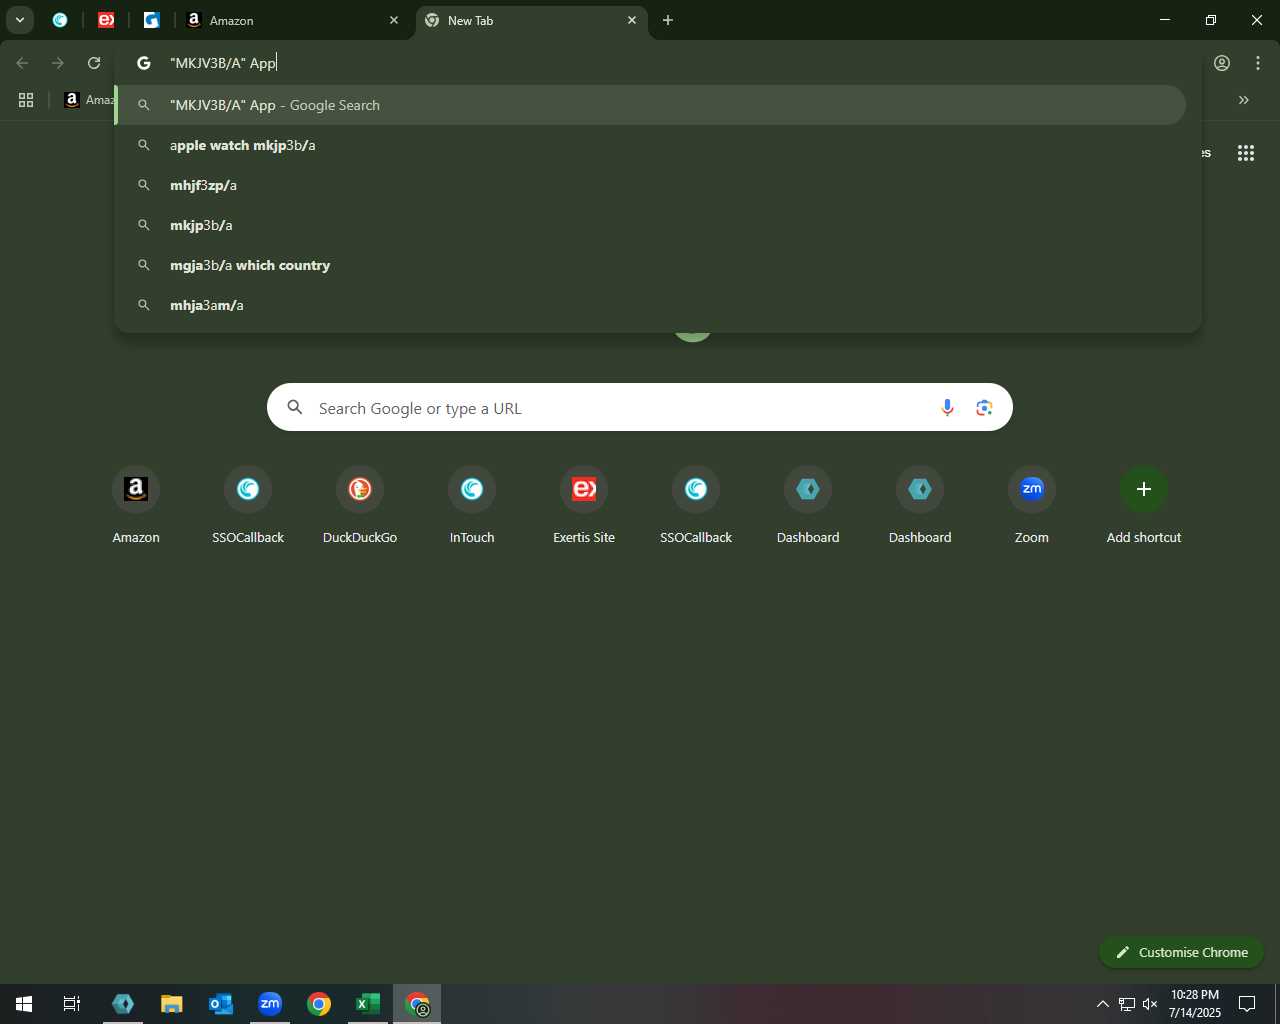Expand the bookmarks overflow chevron

[x=1244, y=100]
